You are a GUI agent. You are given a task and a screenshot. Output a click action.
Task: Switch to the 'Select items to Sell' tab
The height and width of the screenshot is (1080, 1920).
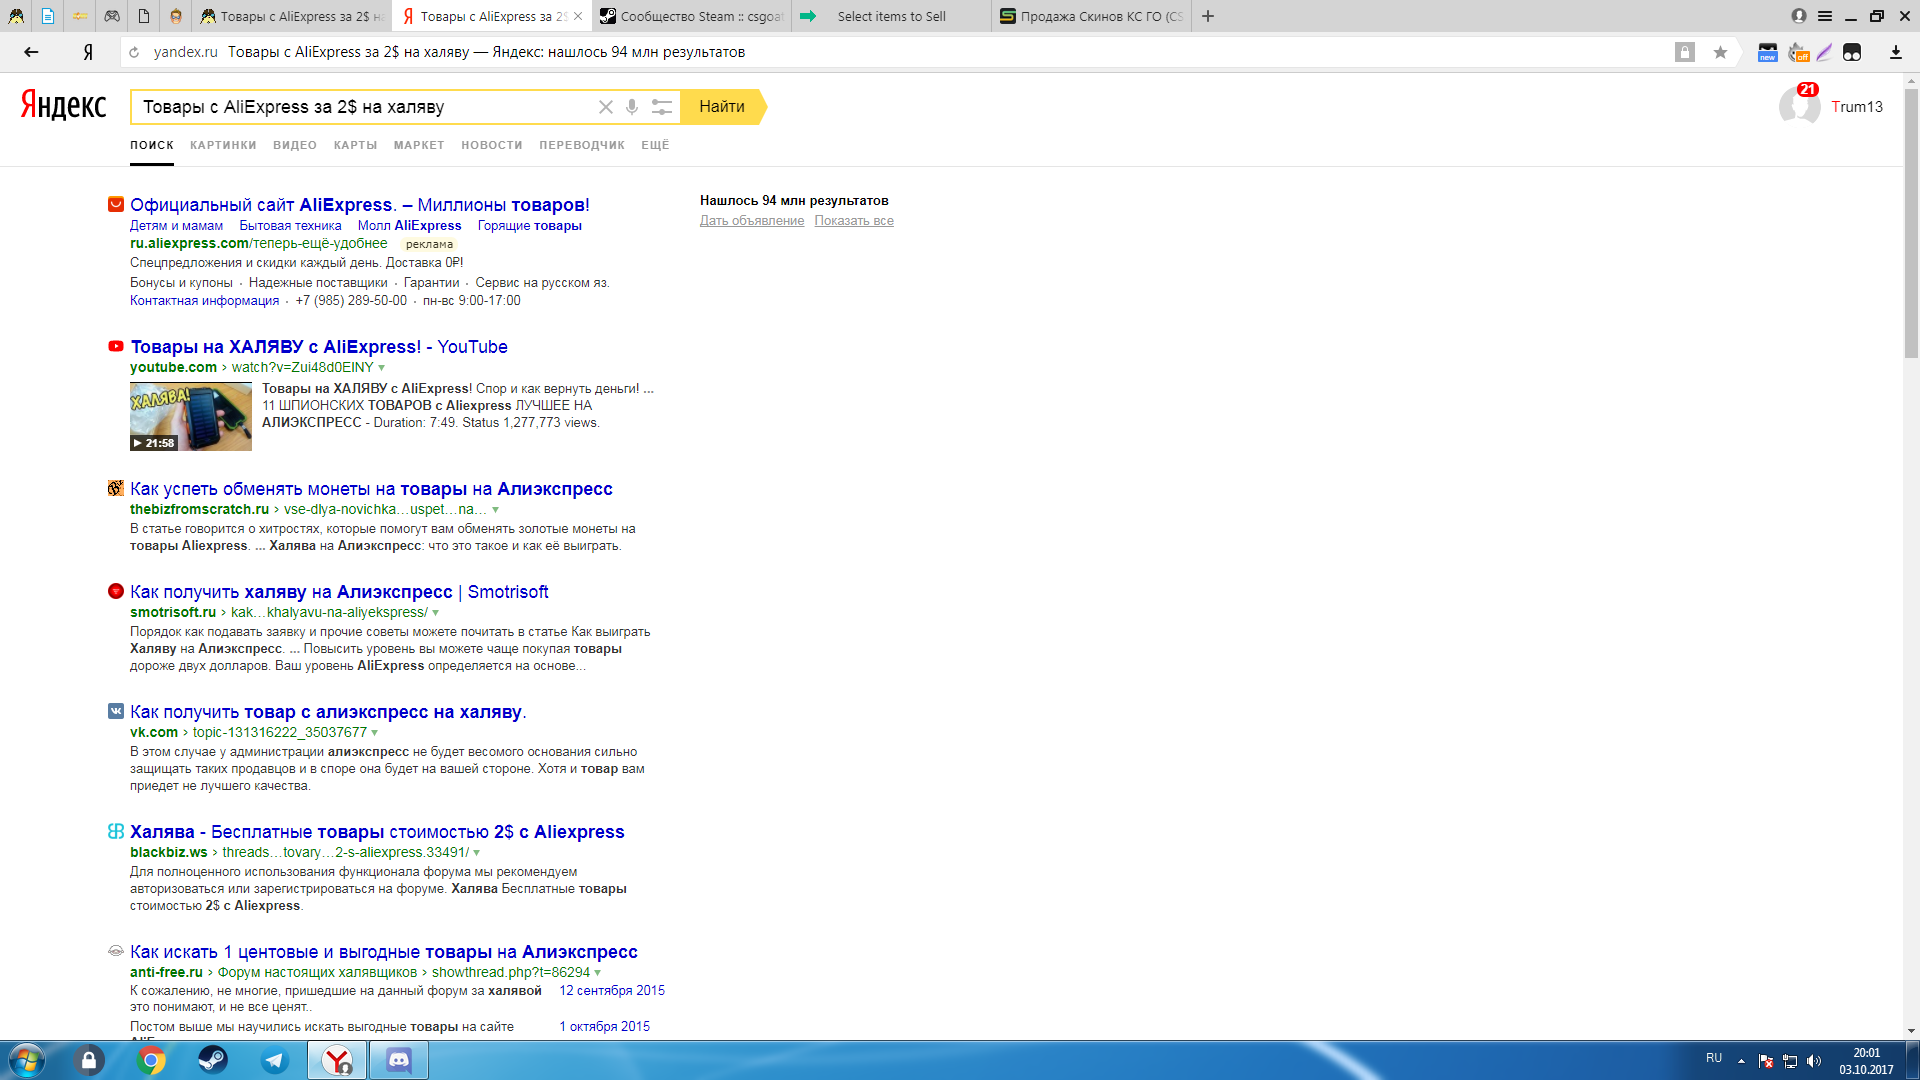892,16
